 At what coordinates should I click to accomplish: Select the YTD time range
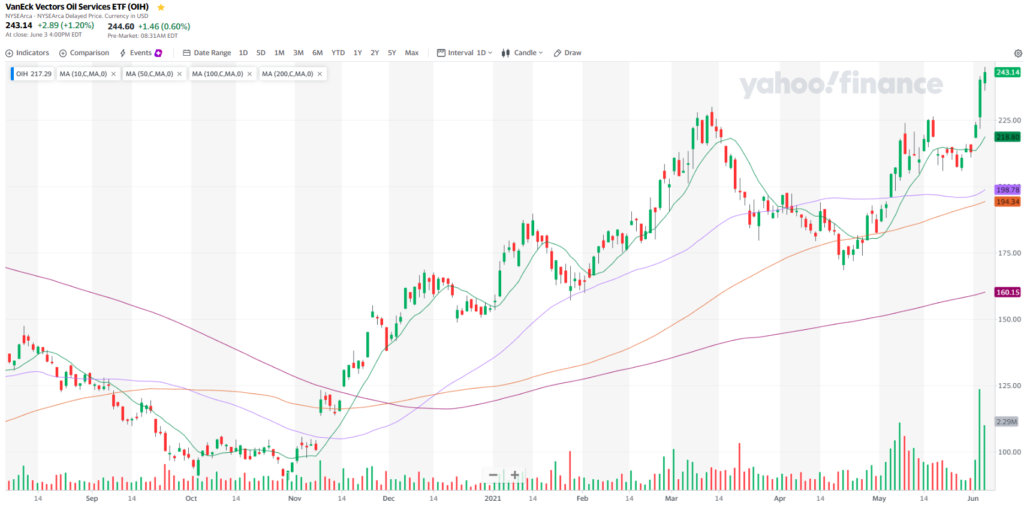click(x=338, y=53)
